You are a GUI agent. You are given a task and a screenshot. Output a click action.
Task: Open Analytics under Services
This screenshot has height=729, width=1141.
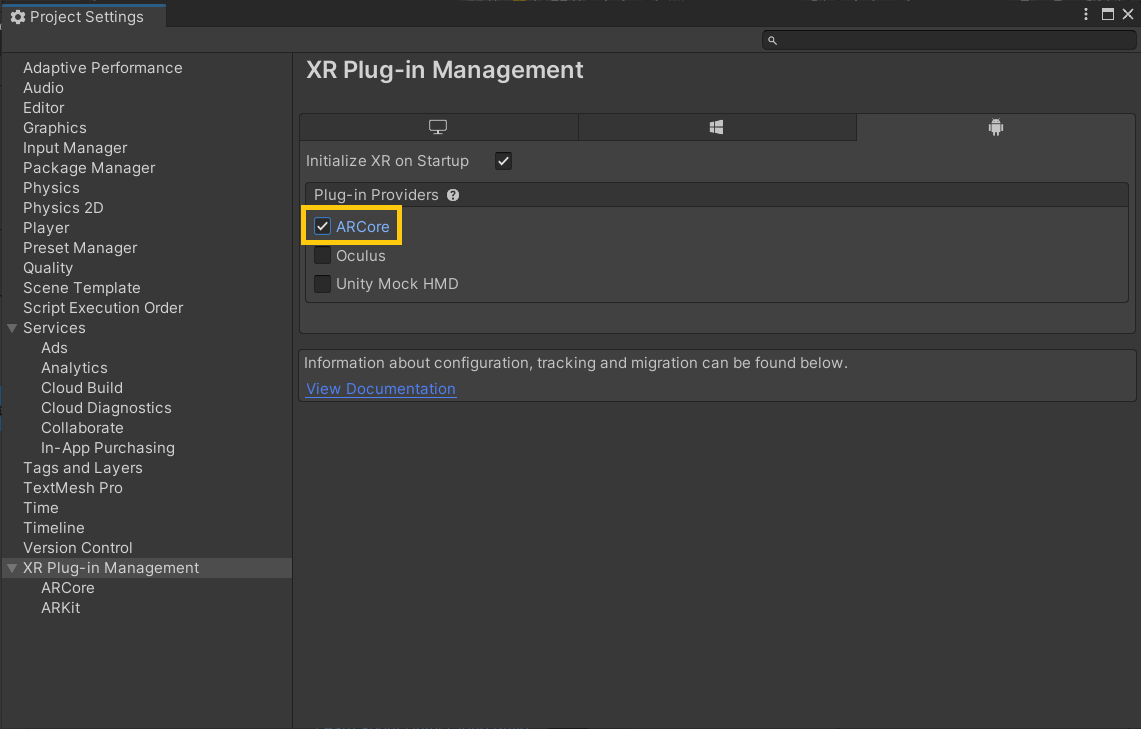(74, 368)
